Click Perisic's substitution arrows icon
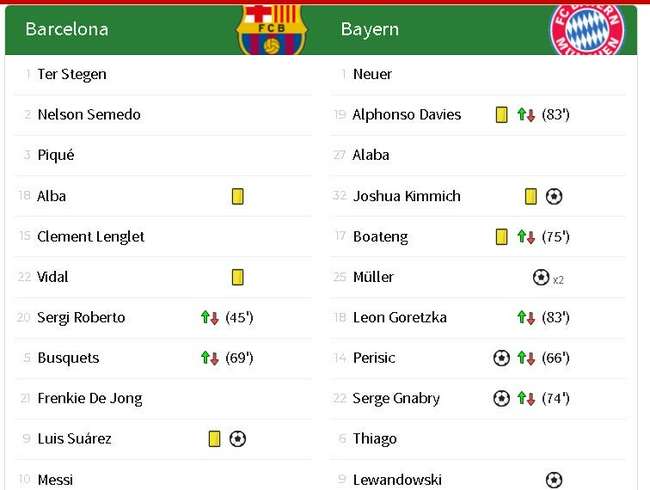The height and width of the screenshot is (490, 650). 526,358
